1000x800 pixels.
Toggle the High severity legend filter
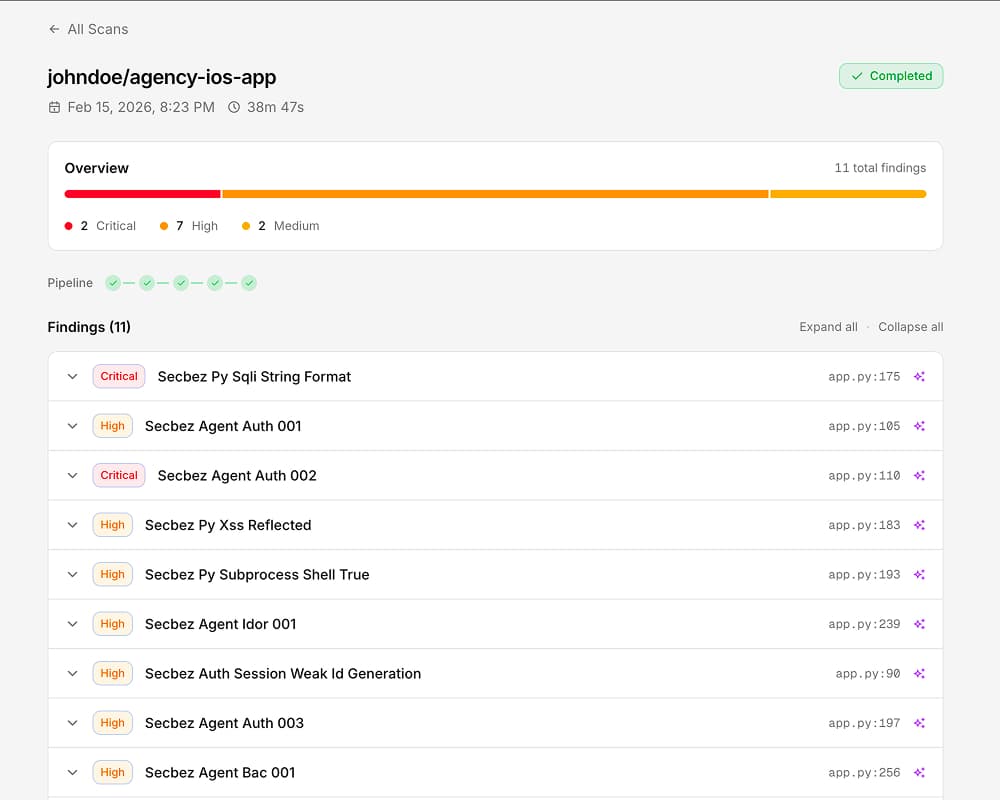[x=188, y=226]
